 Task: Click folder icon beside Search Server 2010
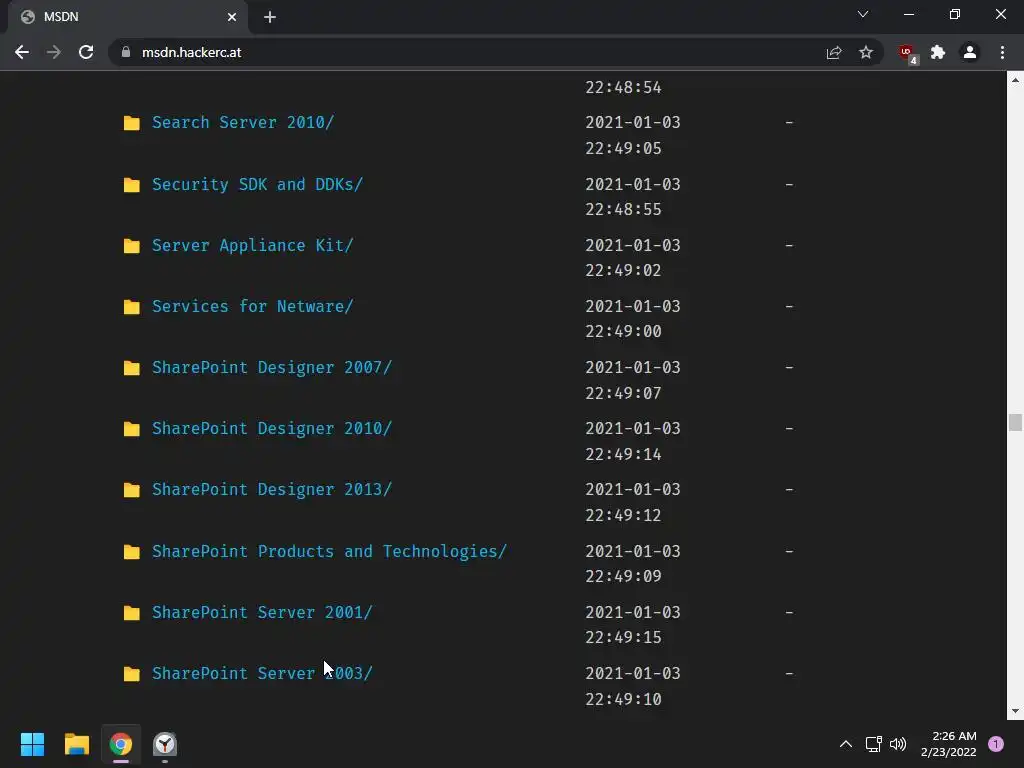tap(132, 123)
